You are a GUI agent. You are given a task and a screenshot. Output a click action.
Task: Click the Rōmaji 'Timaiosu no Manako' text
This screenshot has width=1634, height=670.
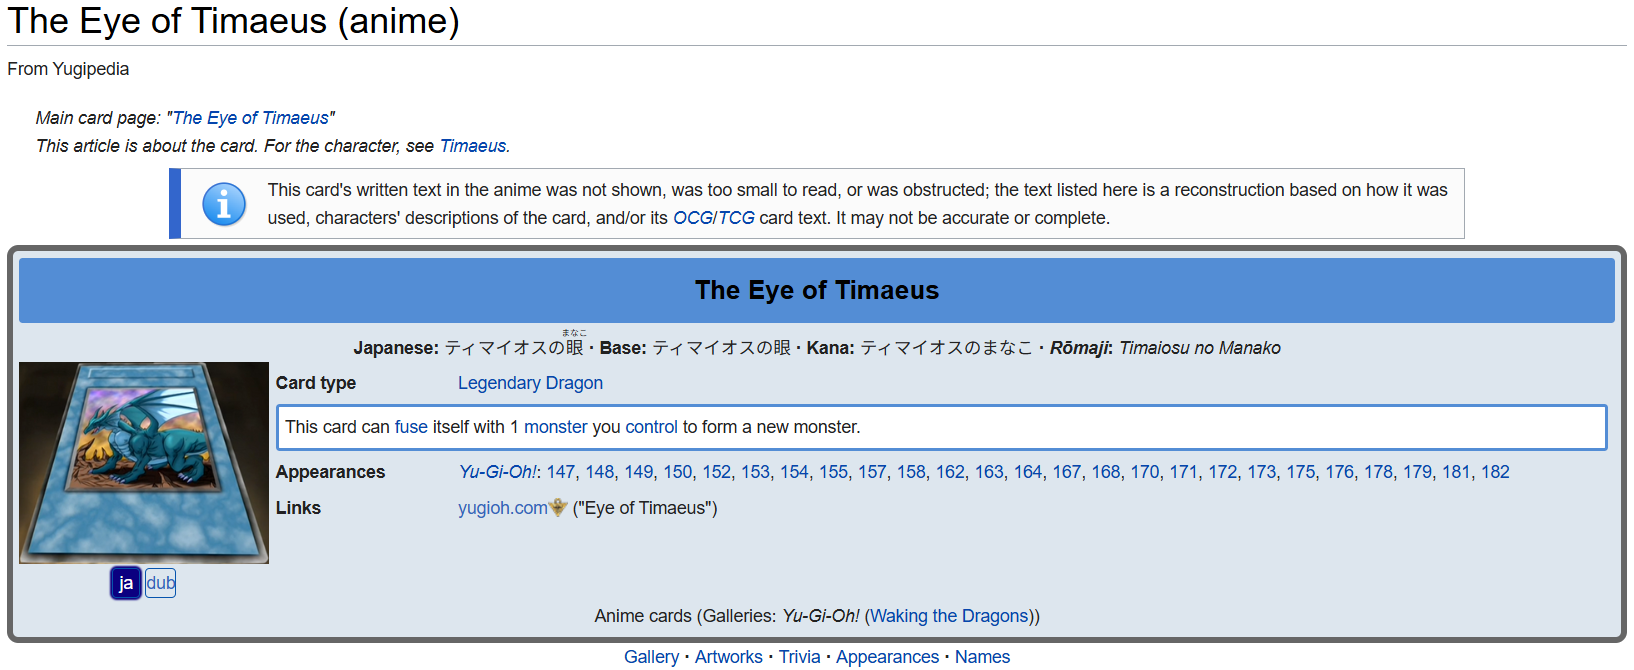point(1200,348)
